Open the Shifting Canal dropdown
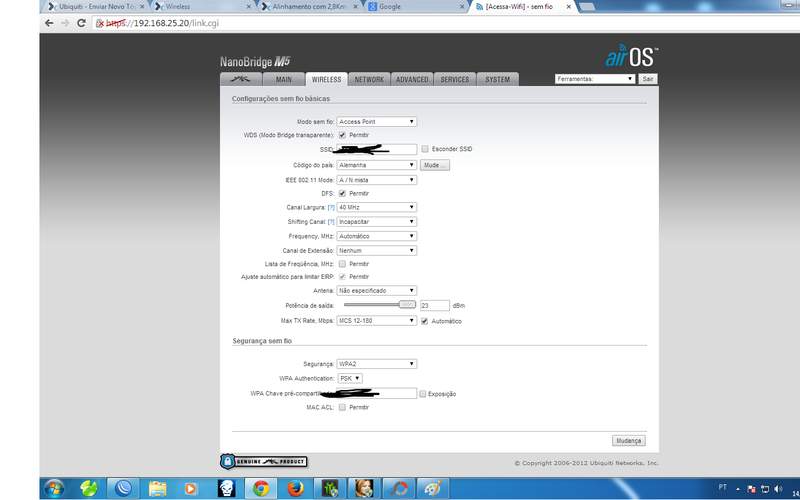The image size is (800, 500). click(x=377, y=221)
